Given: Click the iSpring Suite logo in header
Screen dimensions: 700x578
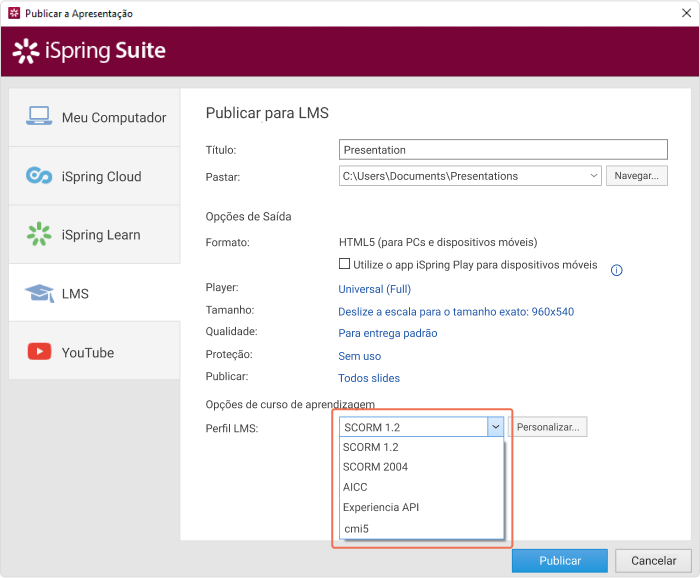Looking at the screenshot, I should [89, 51].
